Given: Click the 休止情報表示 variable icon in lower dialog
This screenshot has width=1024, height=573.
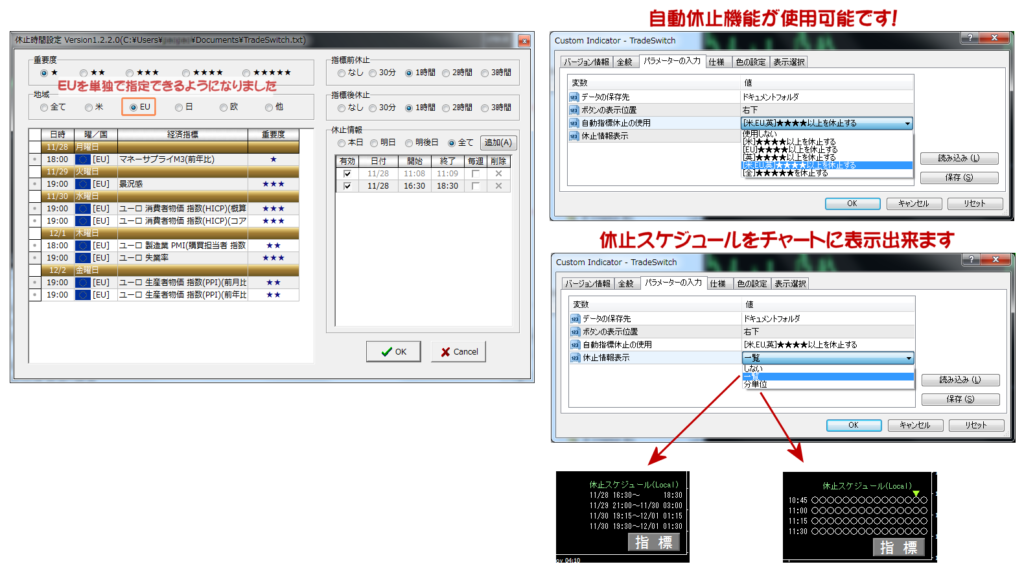Looking at the screenshot, I should [x=575, y=358].
